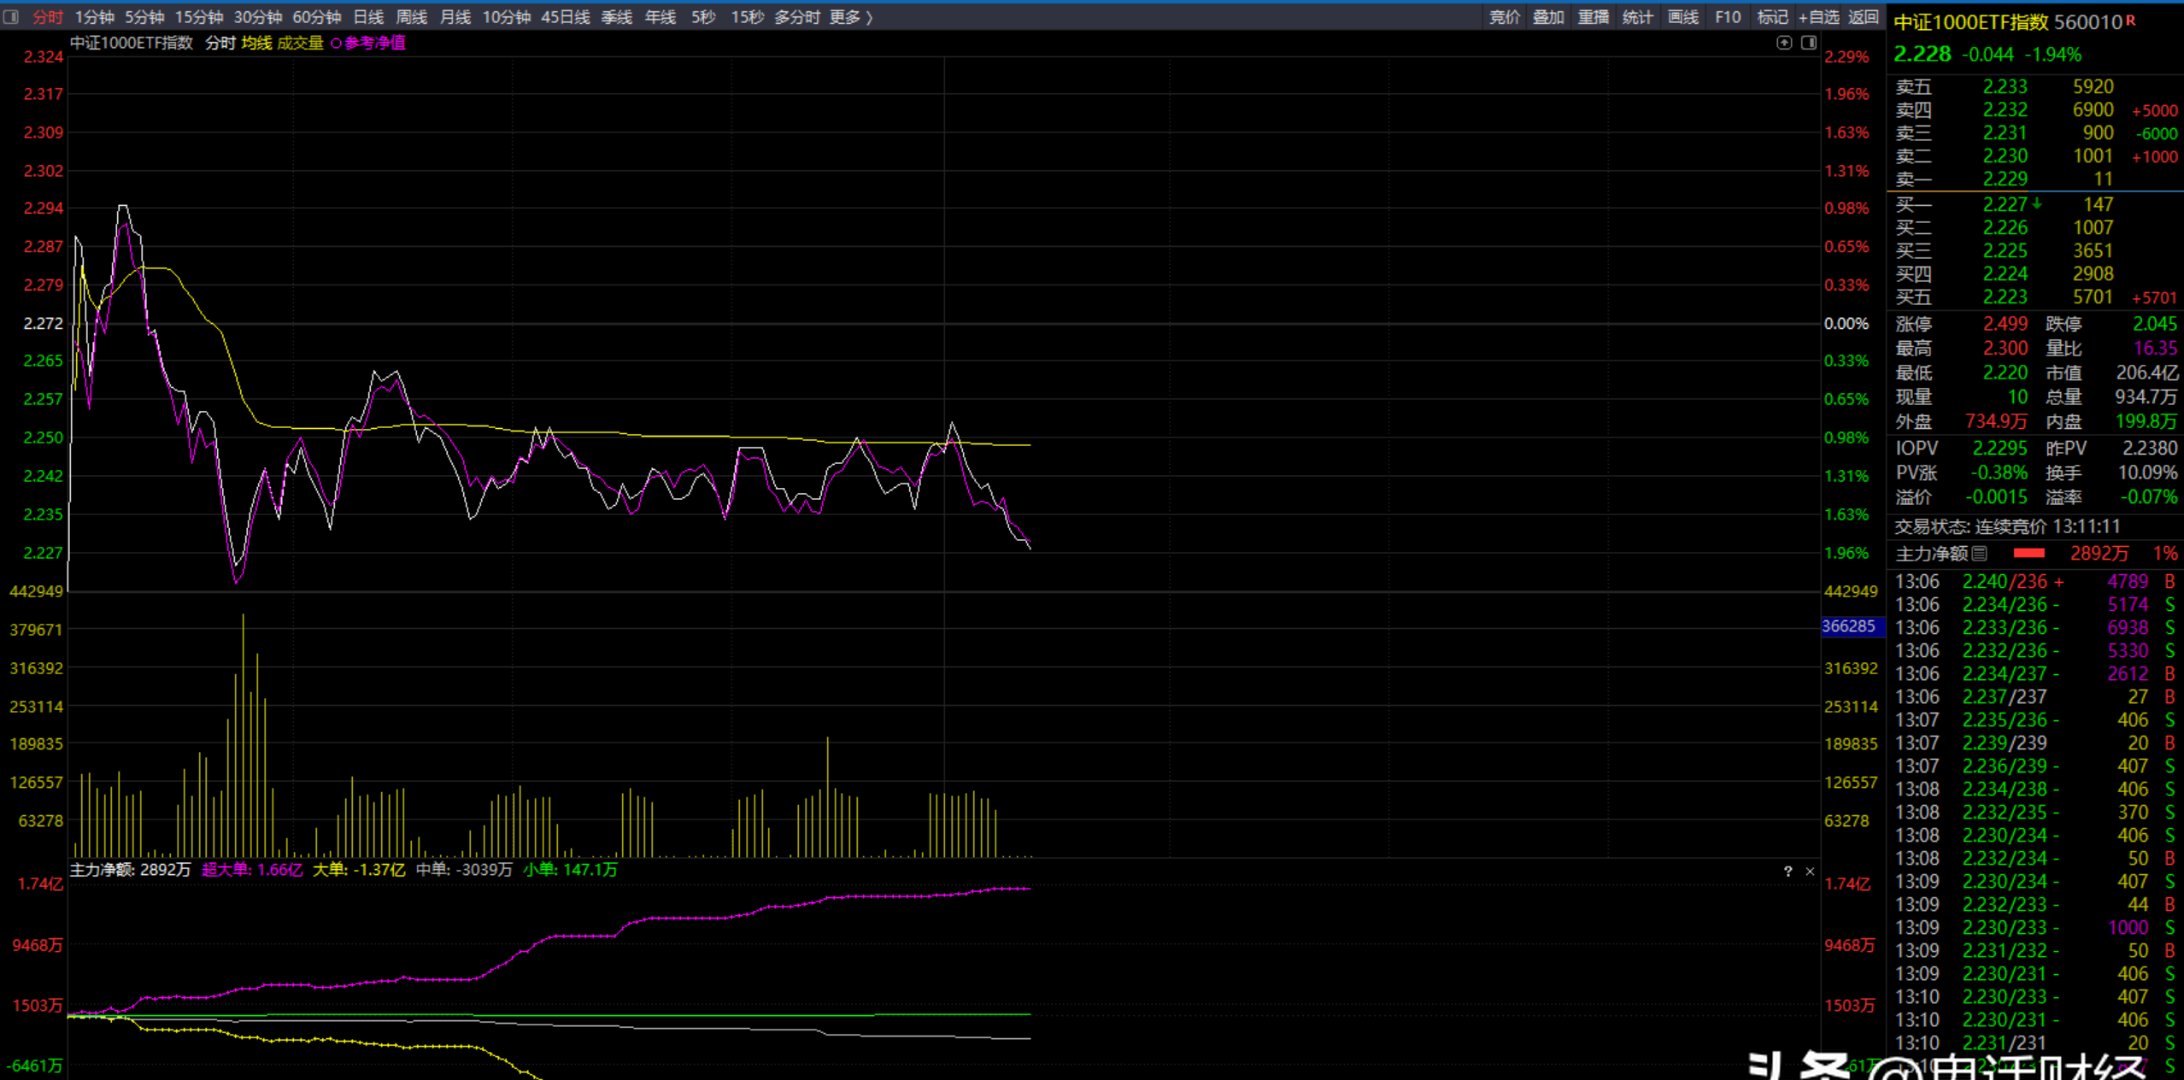Screen dimensions: 2184x1080
Task: Click the 标记 mark button
Action: pos(1773,17)
